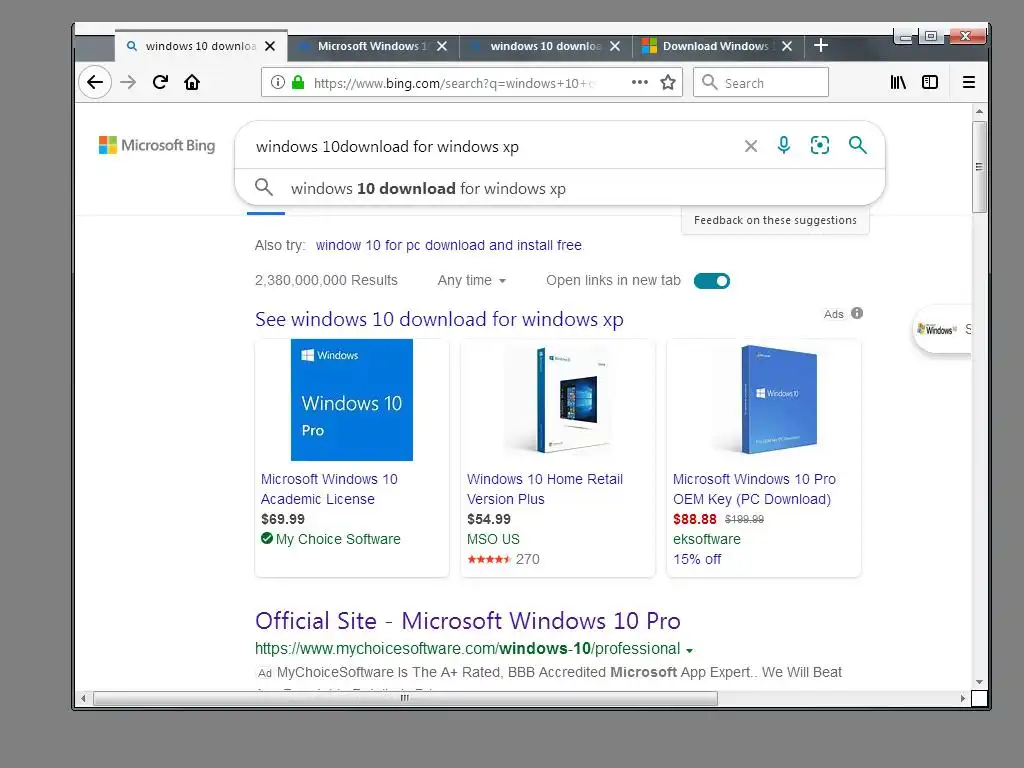The image size is (1024, 768).
Task: Click the vertical scrollbar thumb
Action: tap(979, 167)
